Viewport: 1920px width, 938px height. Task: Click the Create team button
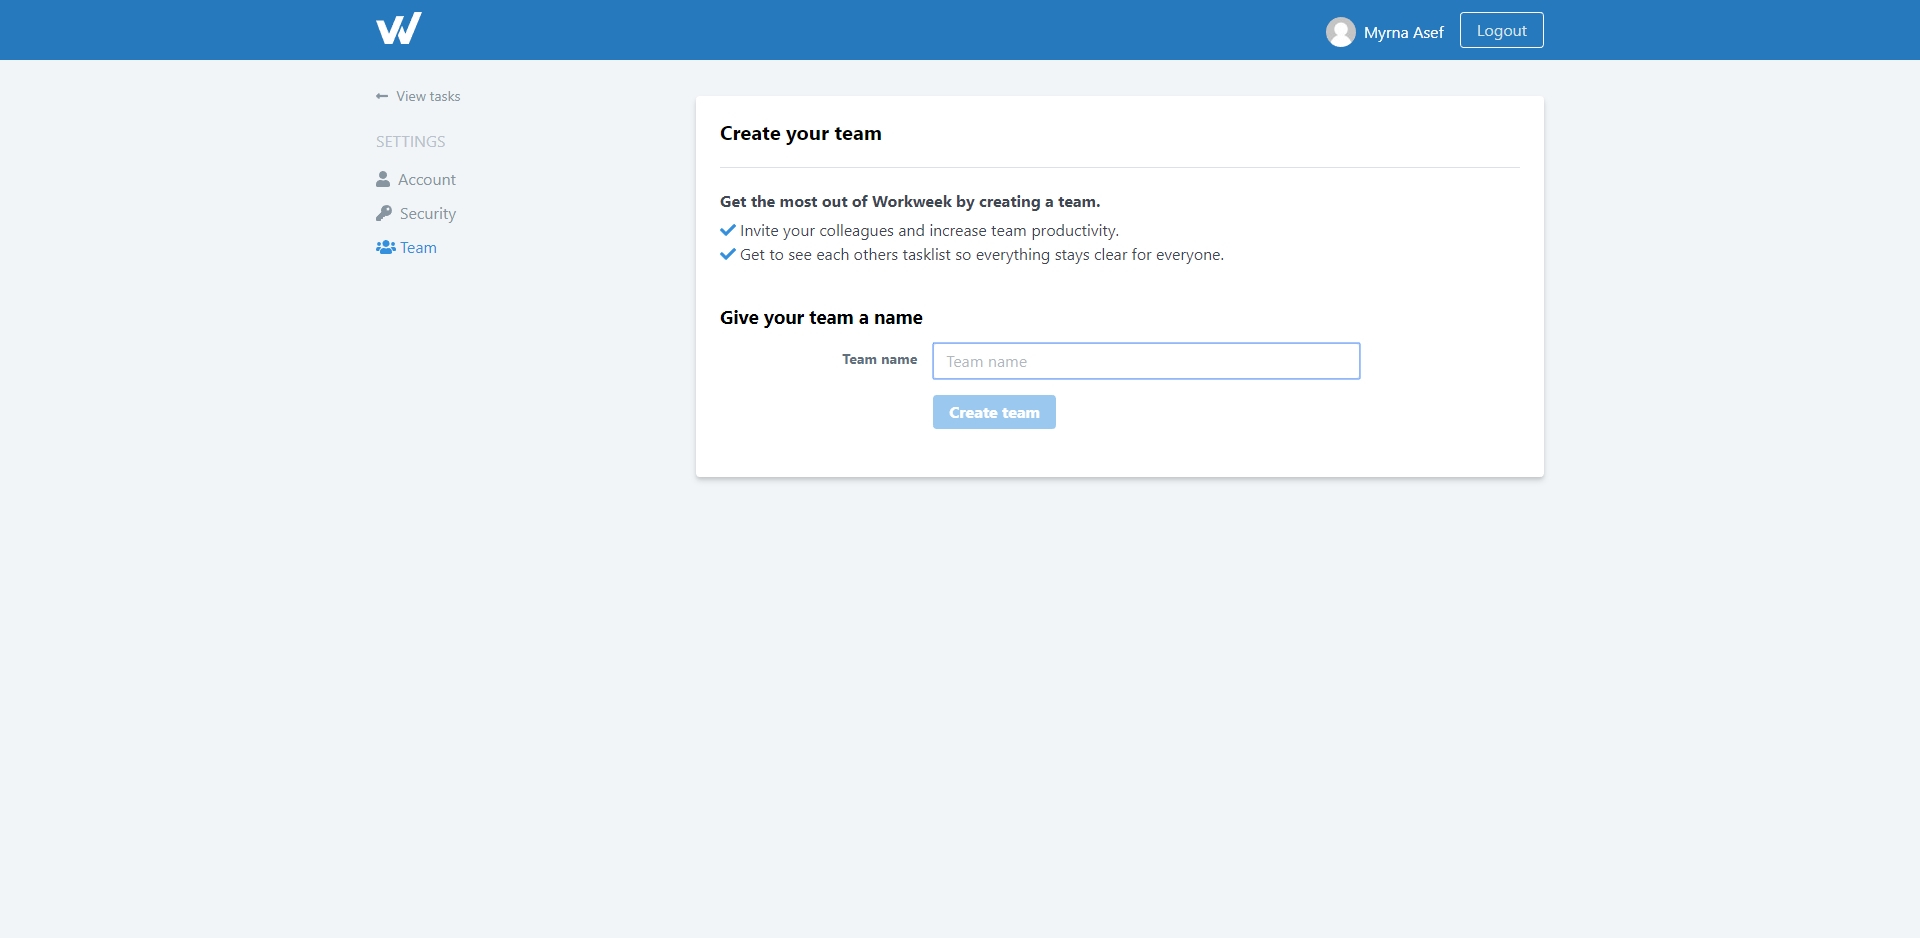(x=994, y=412)
